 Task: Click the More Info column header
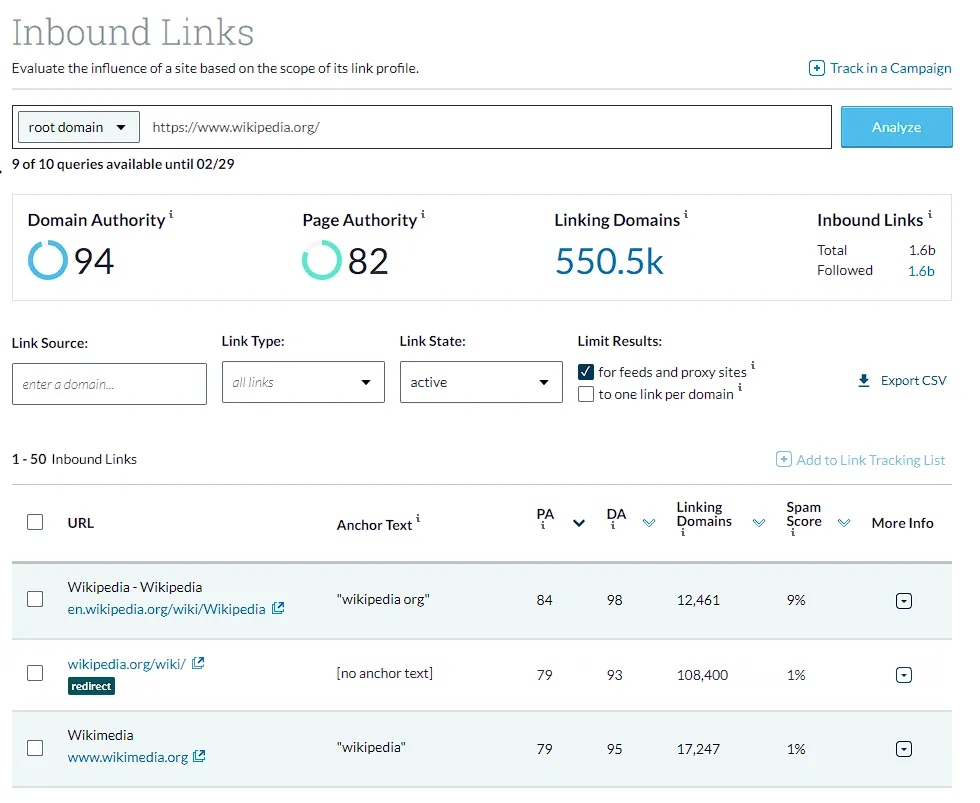coord(902,523)
